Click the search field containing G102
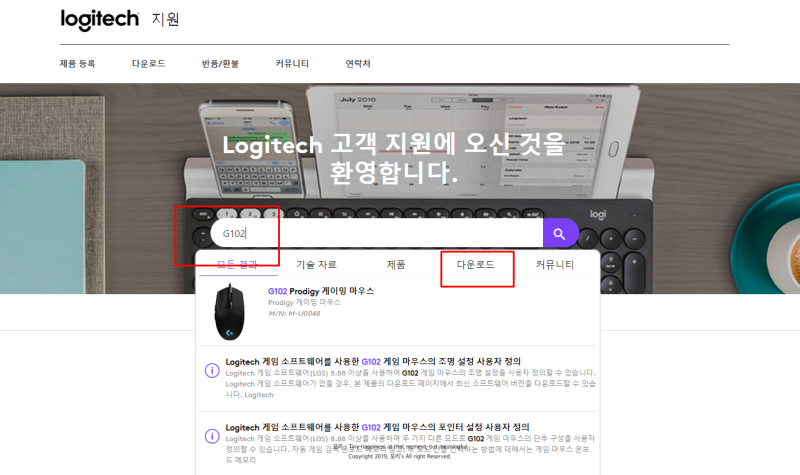The height and width of the screenshot is (475, 800). coord(377,234)
